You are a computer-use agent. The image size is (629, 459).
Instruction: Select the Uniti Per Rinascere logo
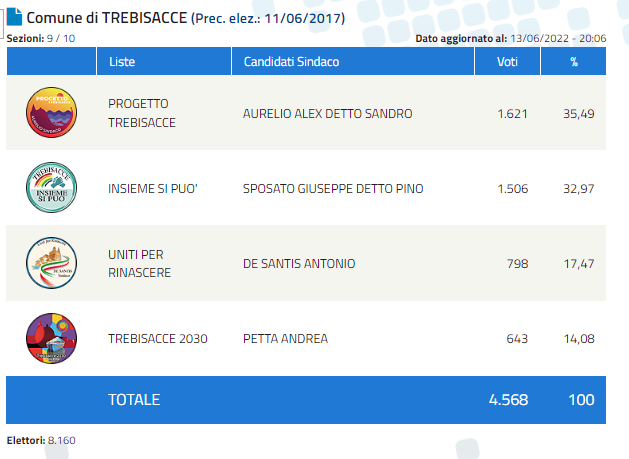tap(51, 263)
